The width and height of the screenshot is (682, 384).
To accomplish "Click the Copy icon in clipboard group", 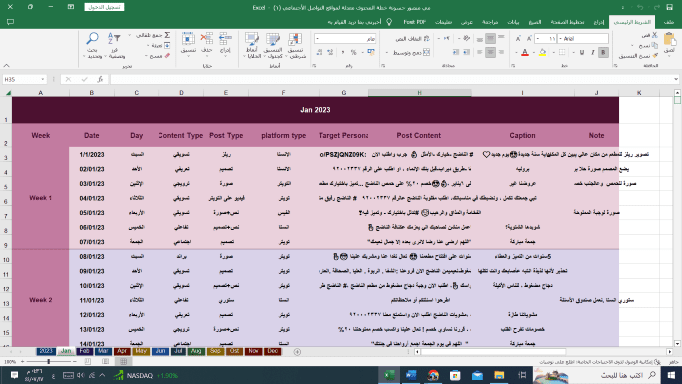I will click(655, 45).
